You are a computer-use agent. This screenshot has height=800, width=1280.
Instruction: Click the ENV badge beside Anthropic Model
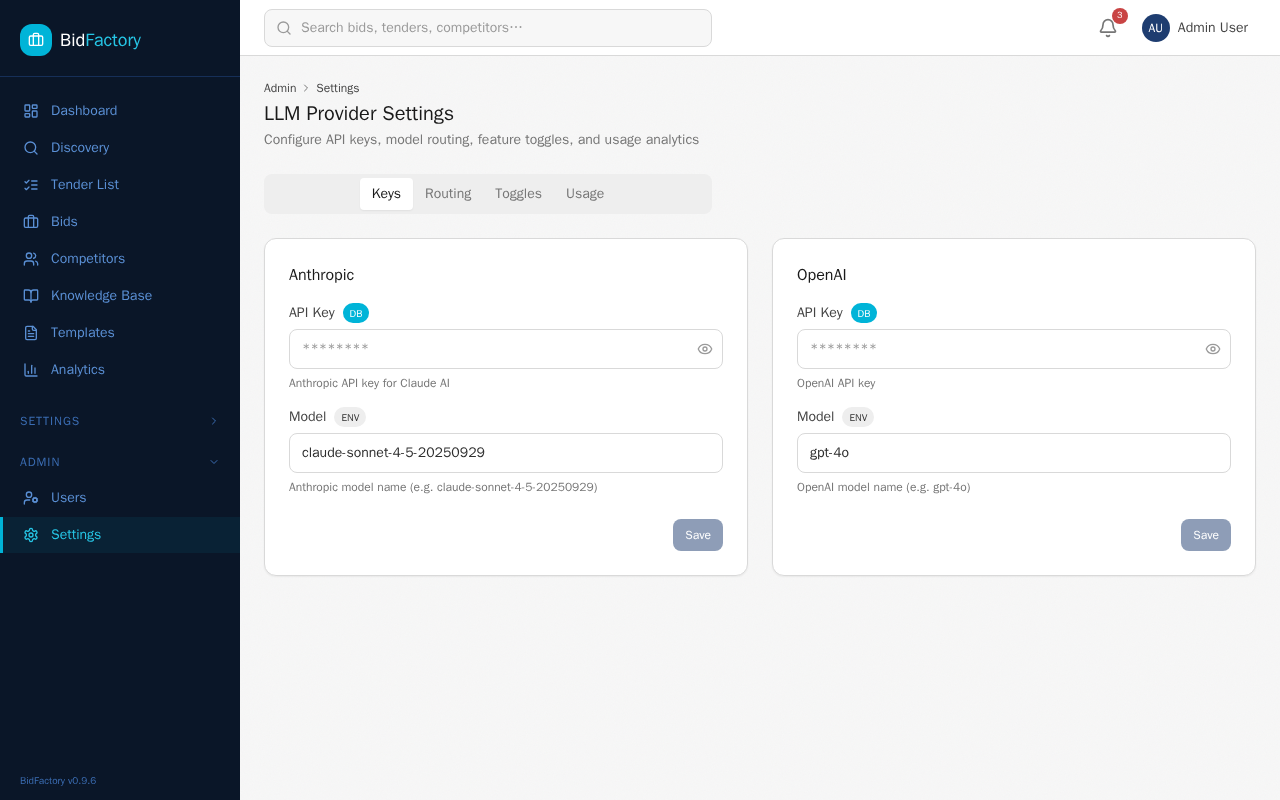[350, 417]
